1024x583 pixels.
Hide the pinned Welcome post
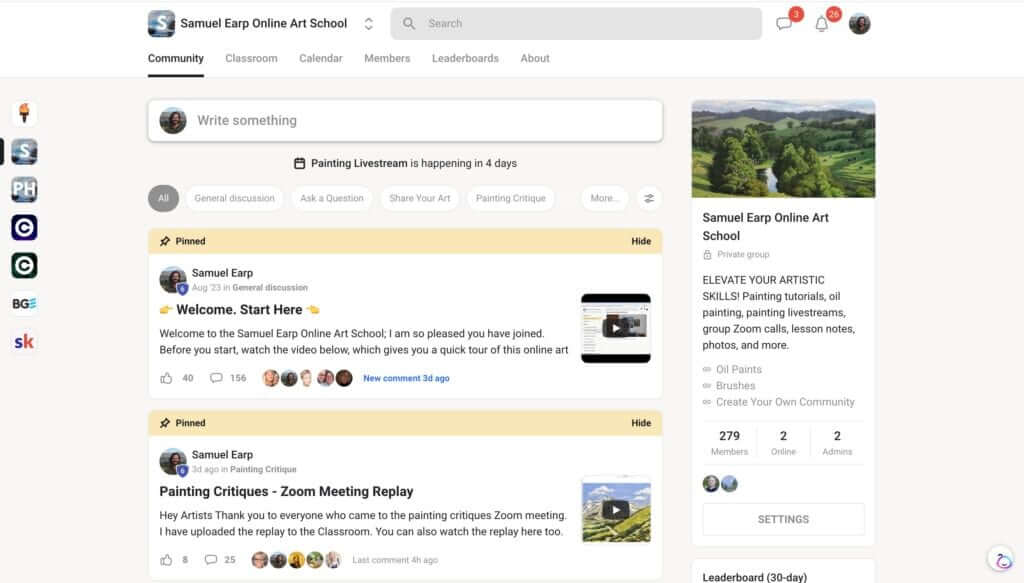(641, 241)
